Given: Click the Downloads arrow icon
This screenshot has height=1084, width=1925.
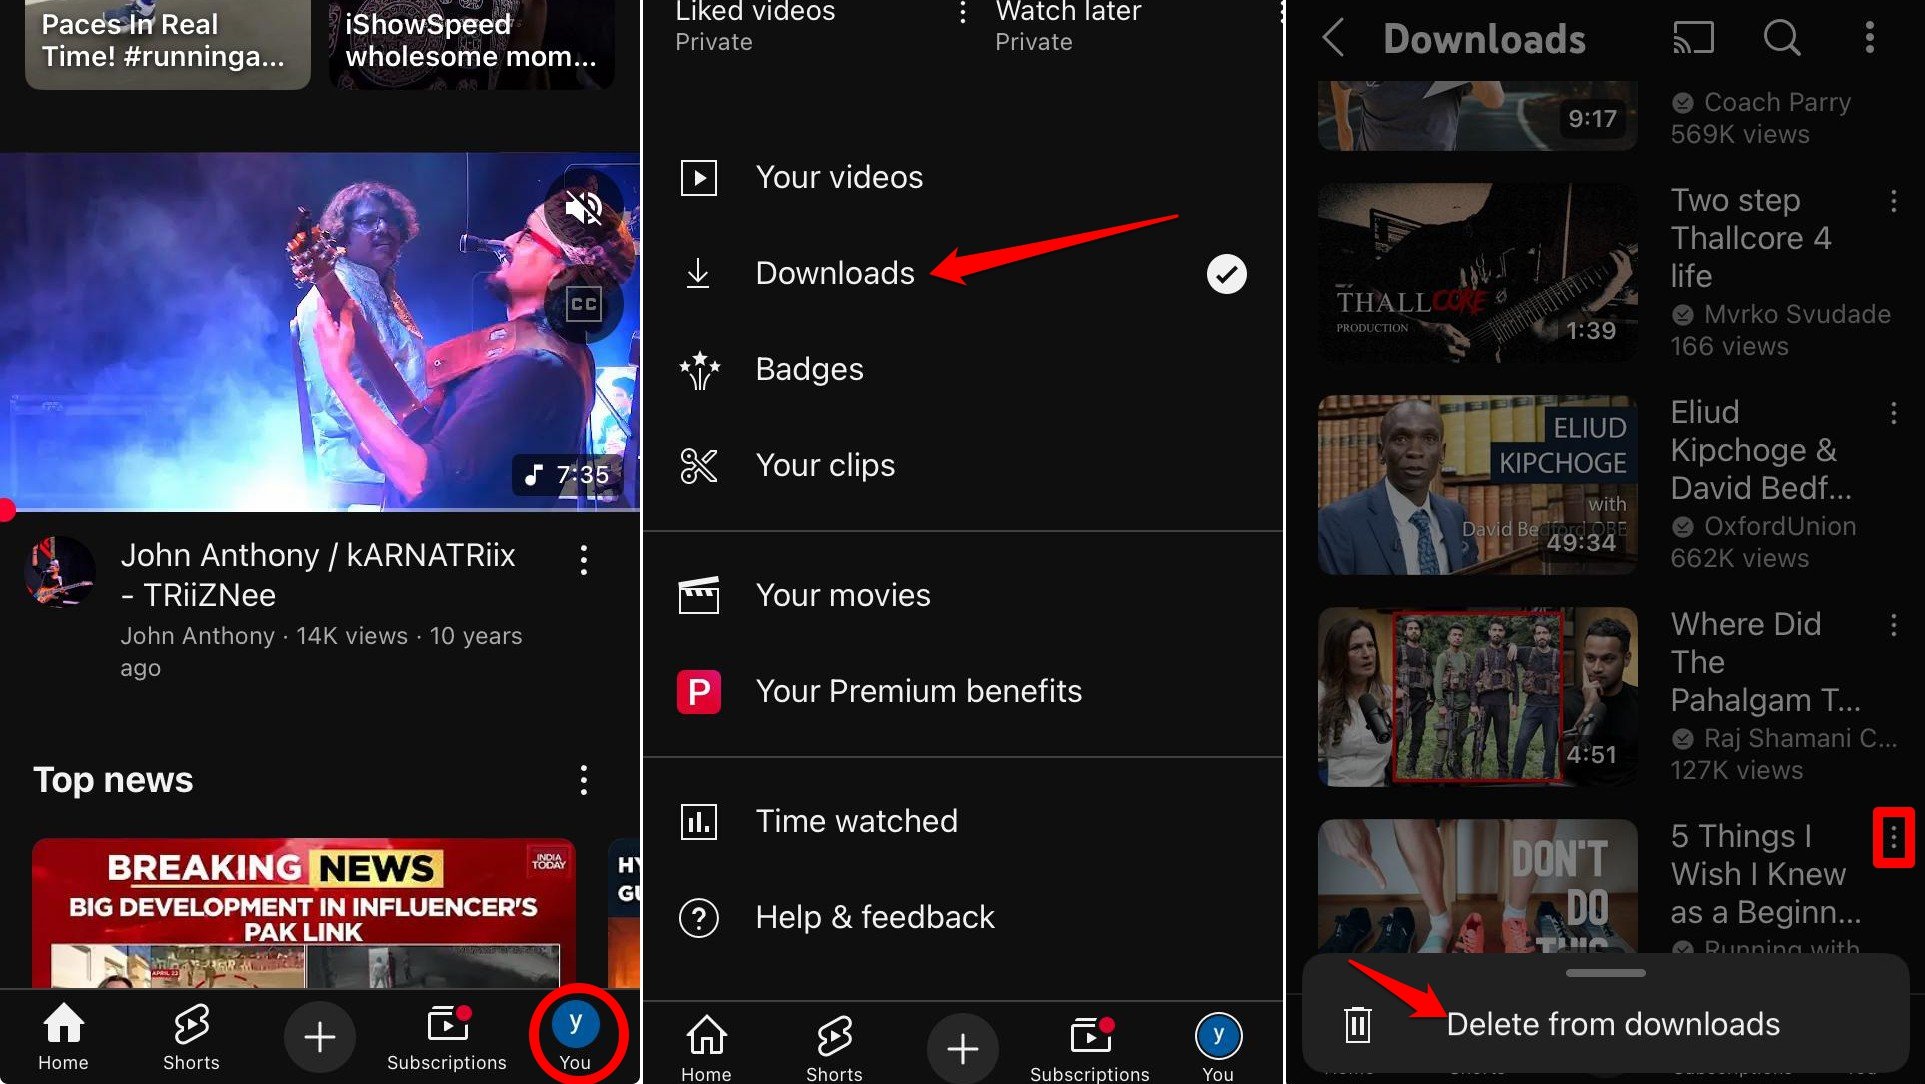Looking at the screenshot, I should tap(699, 273).
